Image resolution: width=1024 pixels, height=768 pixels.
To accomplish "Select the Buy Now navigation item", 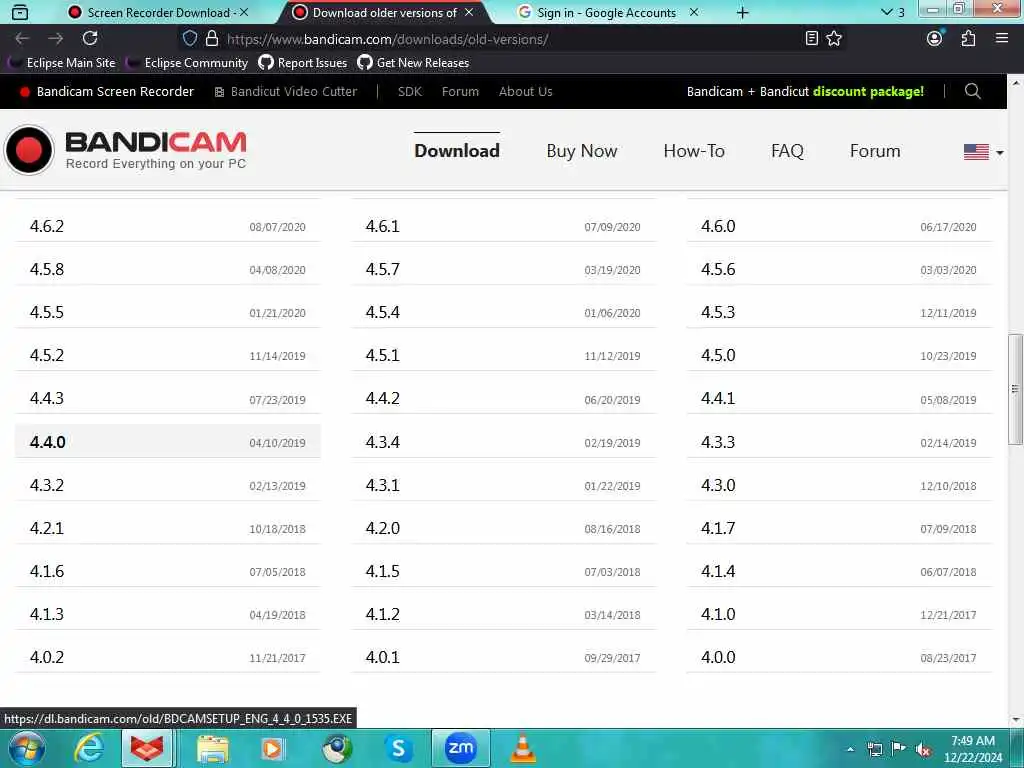I will point(582,151).
